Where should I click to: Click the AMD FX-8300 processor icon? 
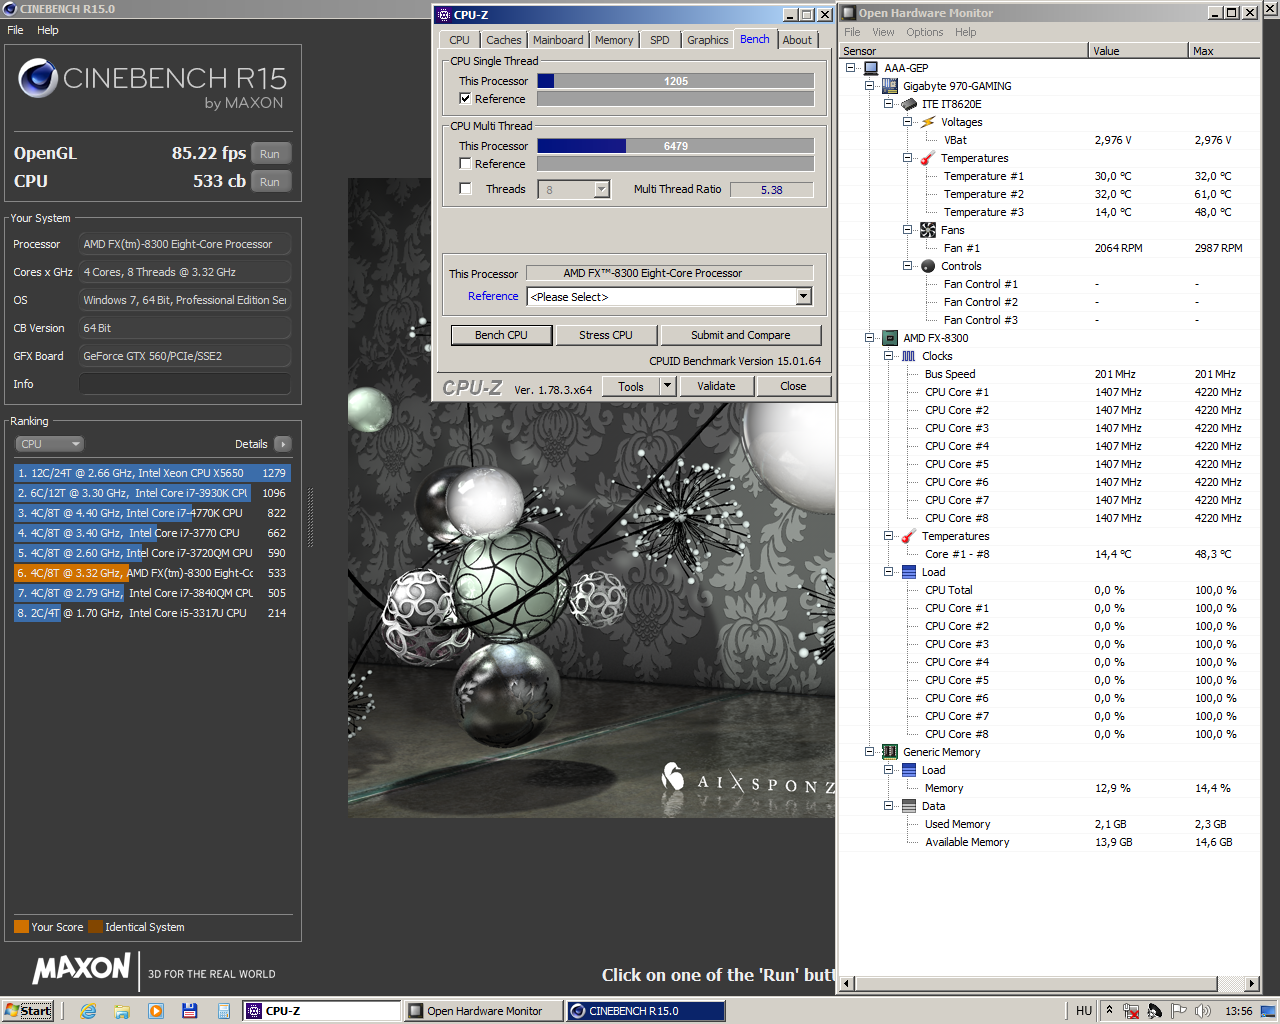click(890, 338)
